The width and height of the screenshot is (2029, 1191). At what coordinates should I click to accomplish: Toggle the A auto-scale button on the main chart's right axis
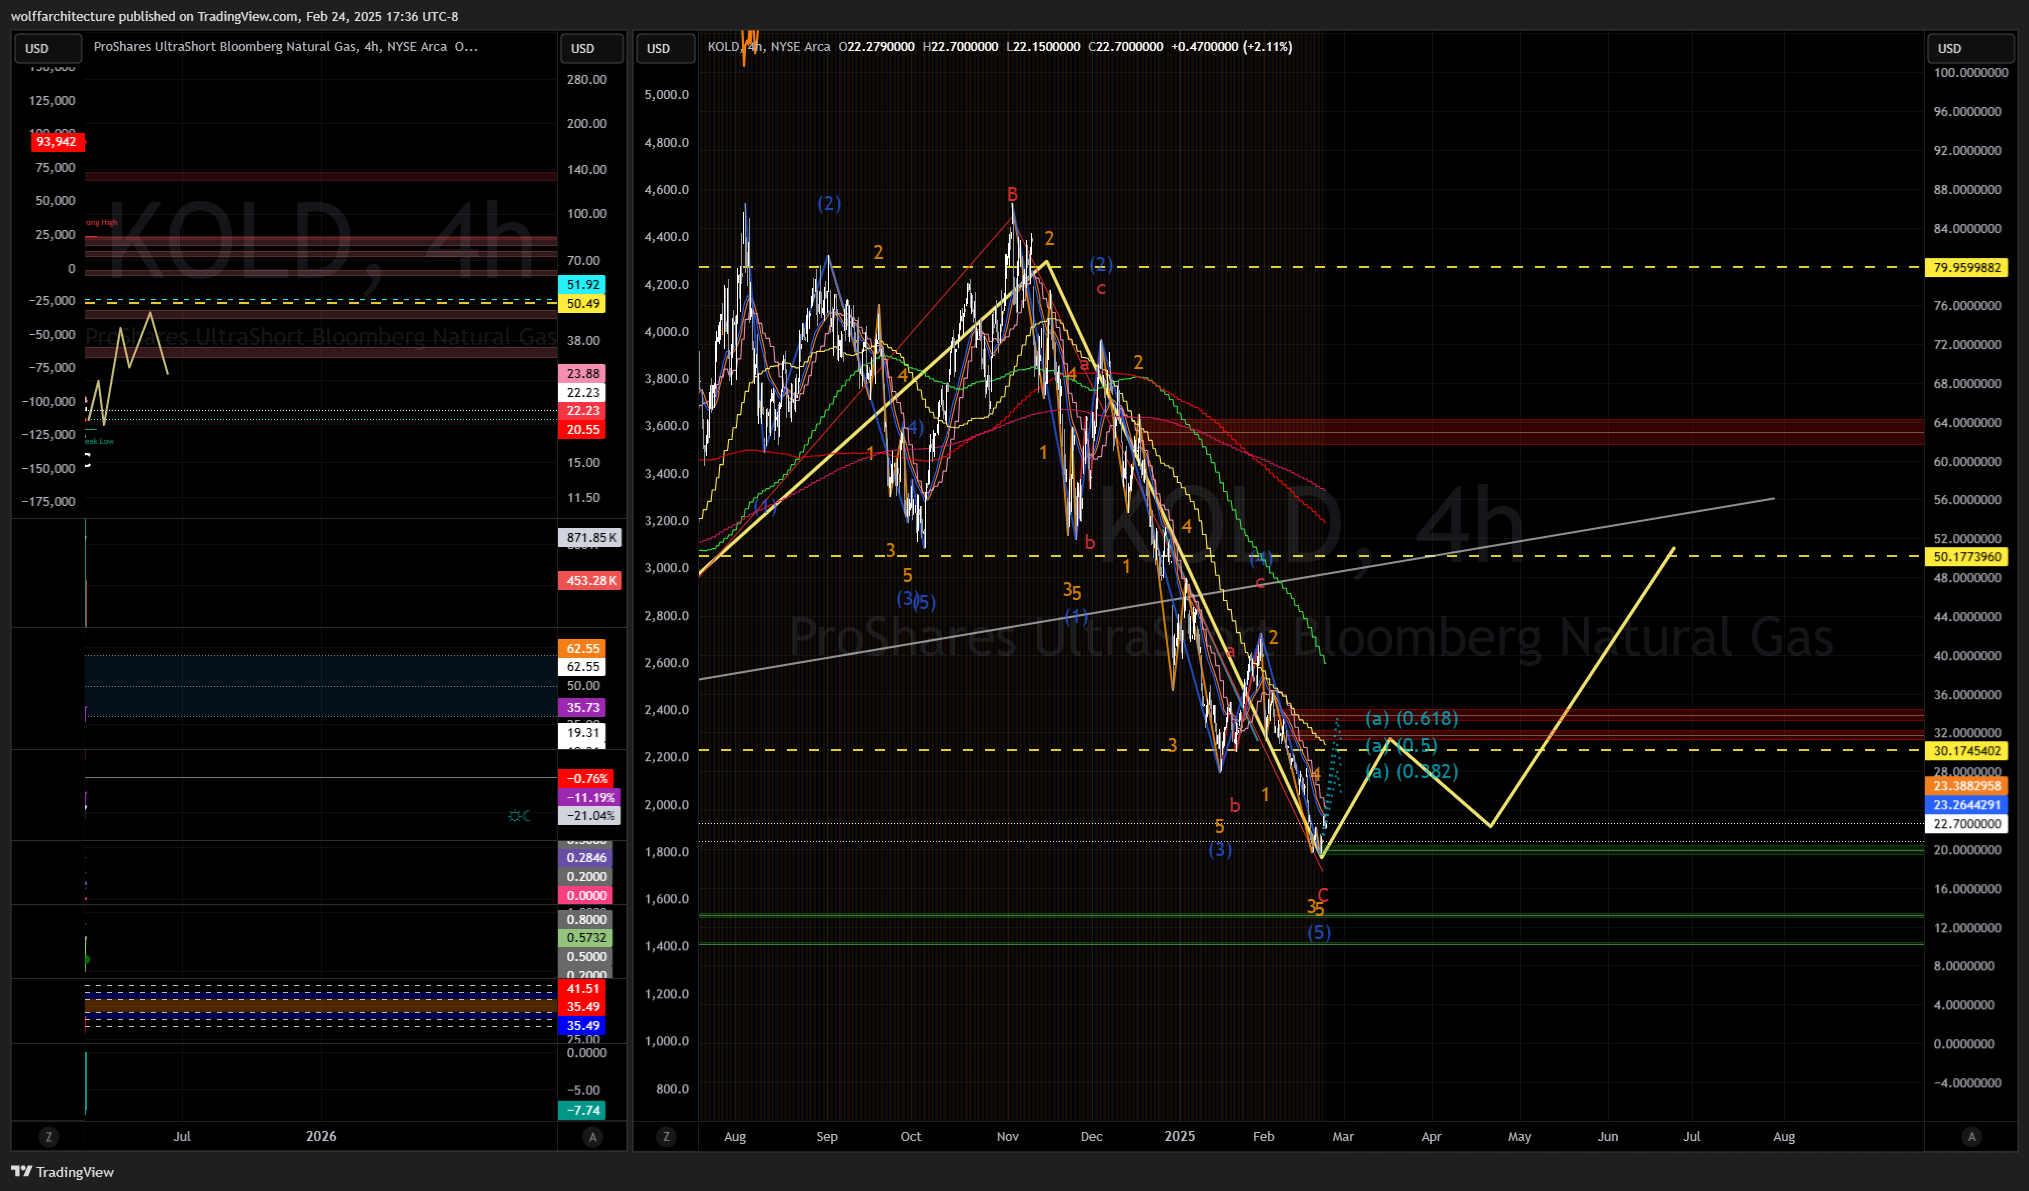coord(1971,1137)
